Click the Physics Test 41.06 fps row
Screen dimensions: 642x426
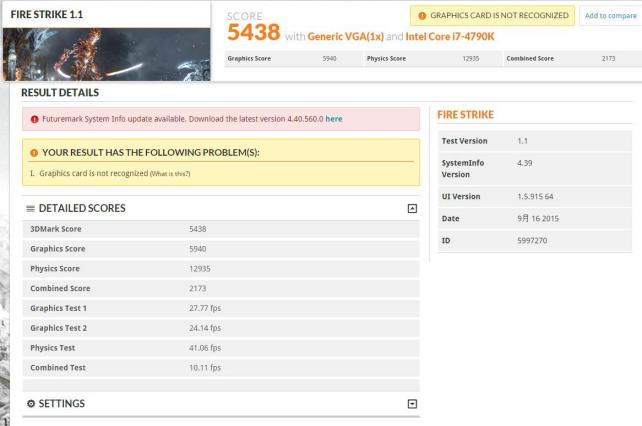[221, 348]
